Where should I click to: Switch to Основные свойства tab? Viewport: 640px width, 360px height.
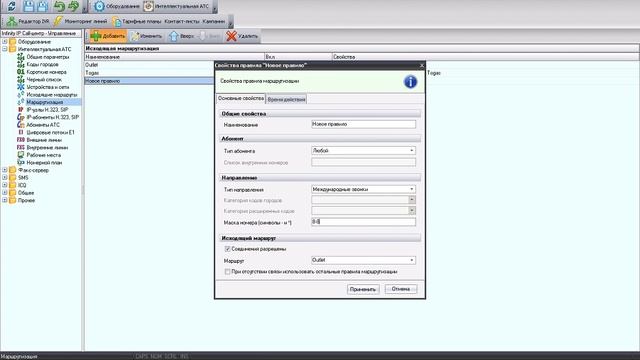click(x=241, y=99)
